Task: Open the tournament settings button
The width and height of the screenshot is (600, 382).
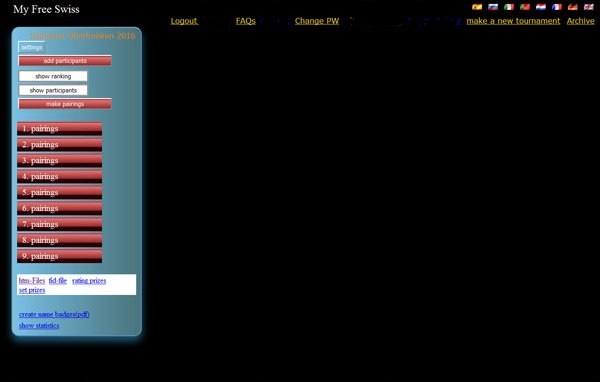Action: pos(32,47)
